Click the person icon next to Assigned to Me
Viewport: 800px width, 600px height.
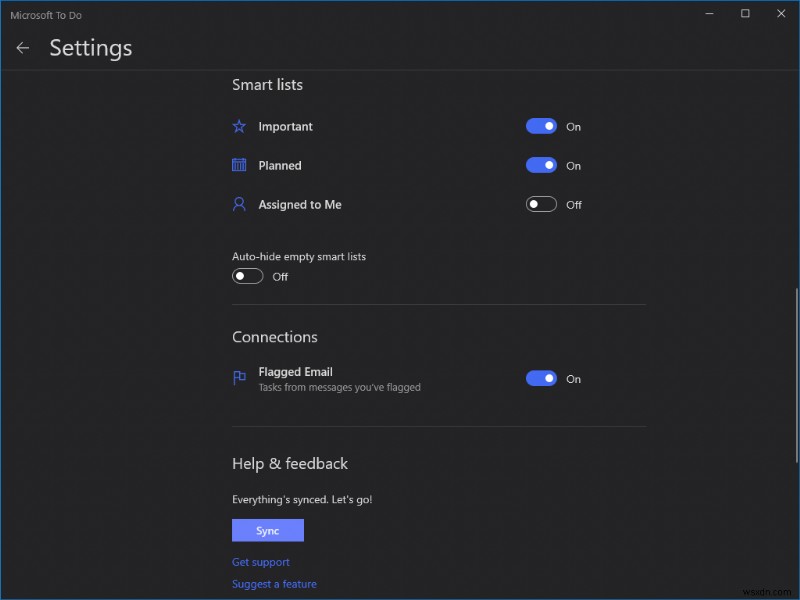(238, 203)
